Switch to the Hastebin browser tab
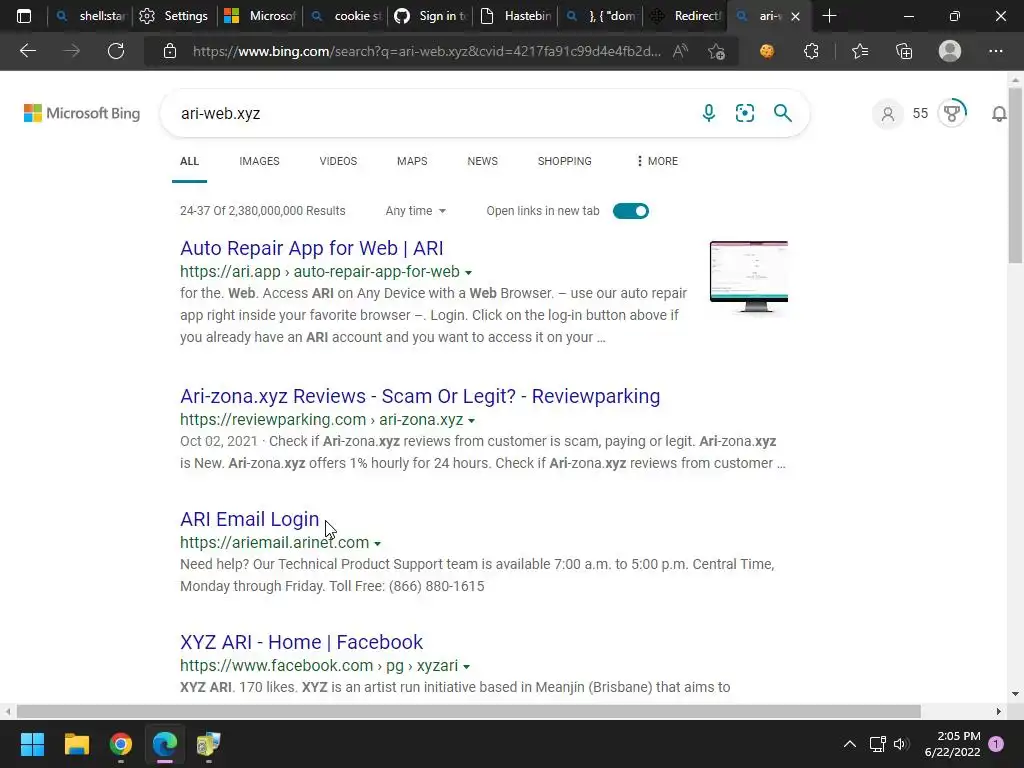Screen dimensions: 1024x768 (516, 16)
